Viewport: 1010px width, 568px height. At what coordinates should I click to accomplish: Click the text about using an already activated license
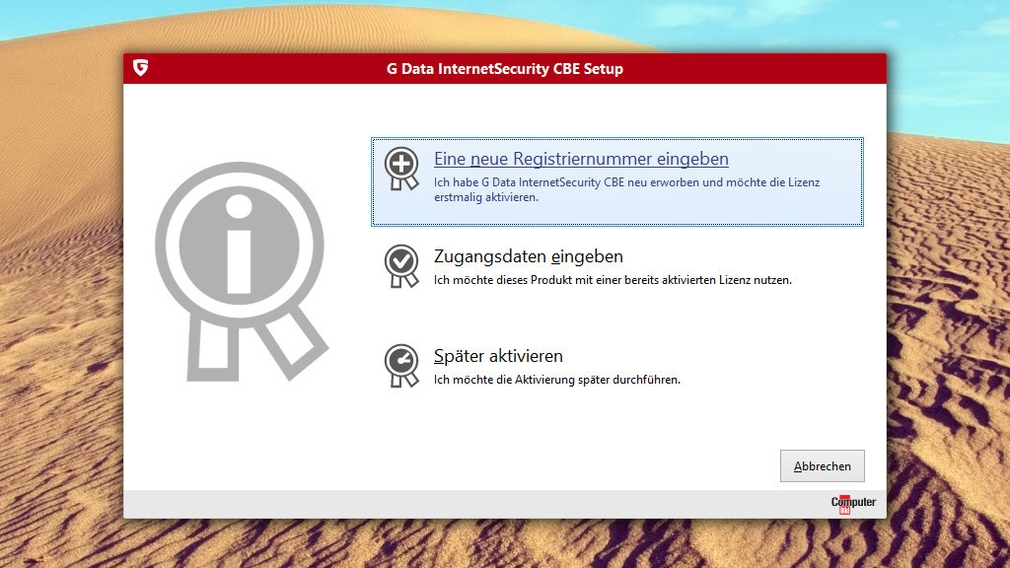pos(612,280)
